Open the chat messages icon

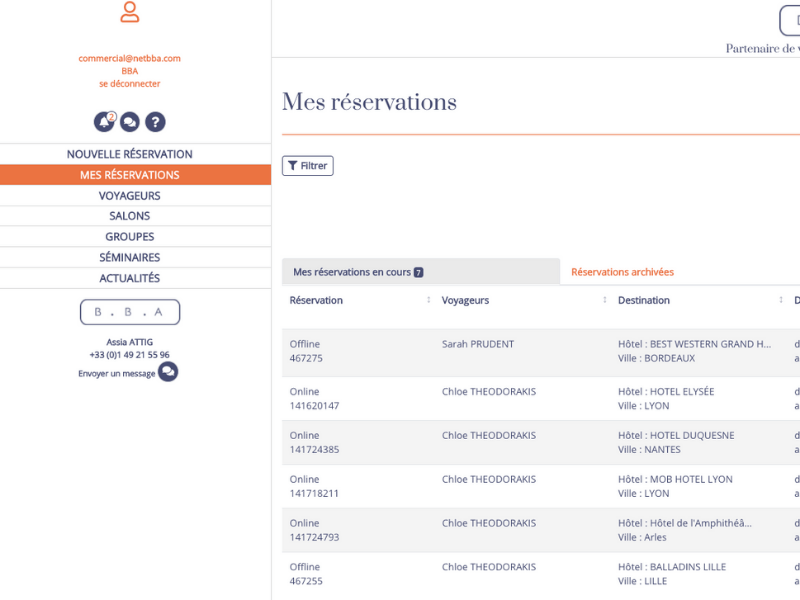tap(130, 122)
